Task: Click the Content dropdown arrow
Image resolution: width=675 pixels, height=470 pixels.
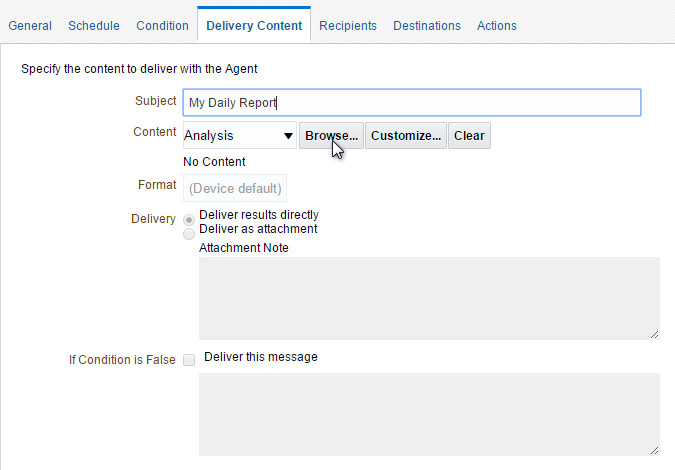Action: point(288,136)
